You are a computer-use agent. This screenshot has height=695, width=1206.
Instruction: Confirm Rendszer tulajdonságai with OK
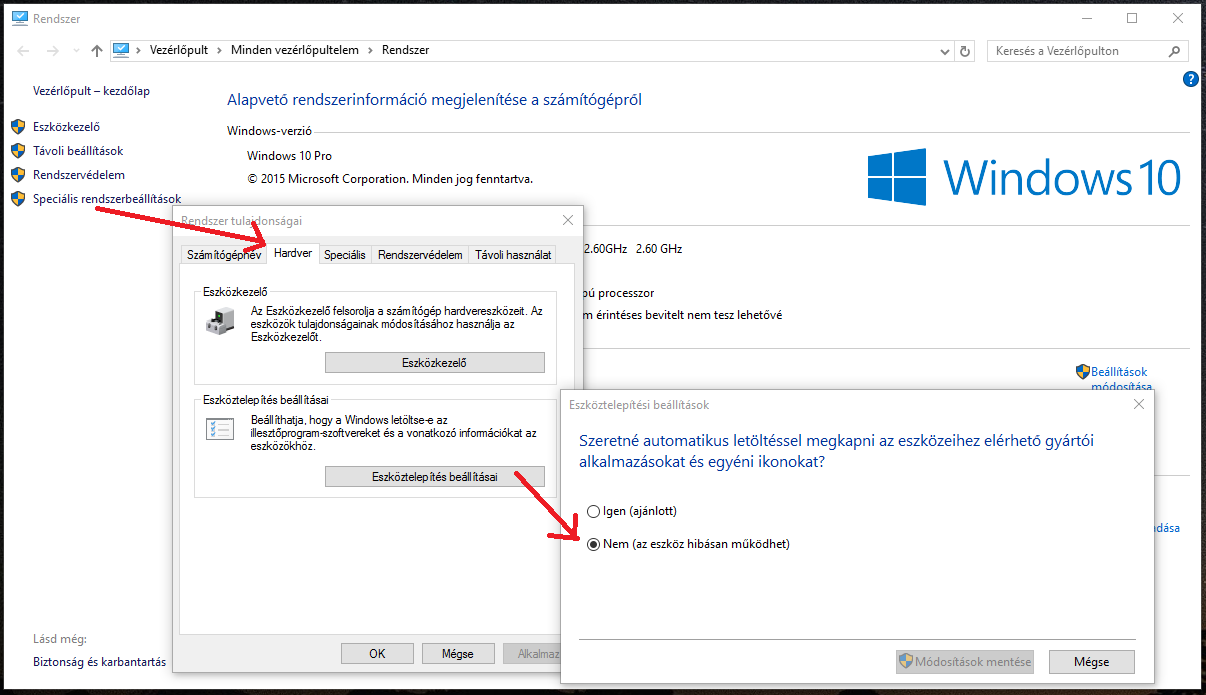(x=377, y=654)
